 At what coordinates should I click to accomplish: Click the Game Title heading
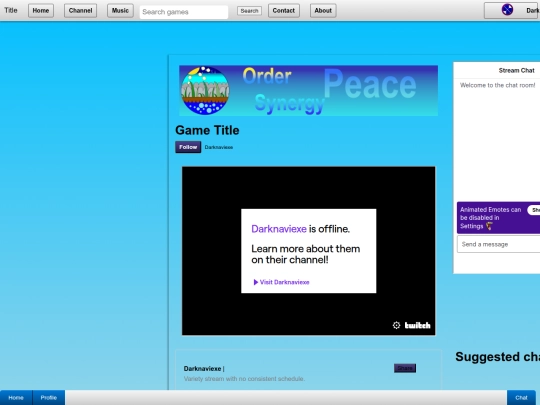[207, 130]
